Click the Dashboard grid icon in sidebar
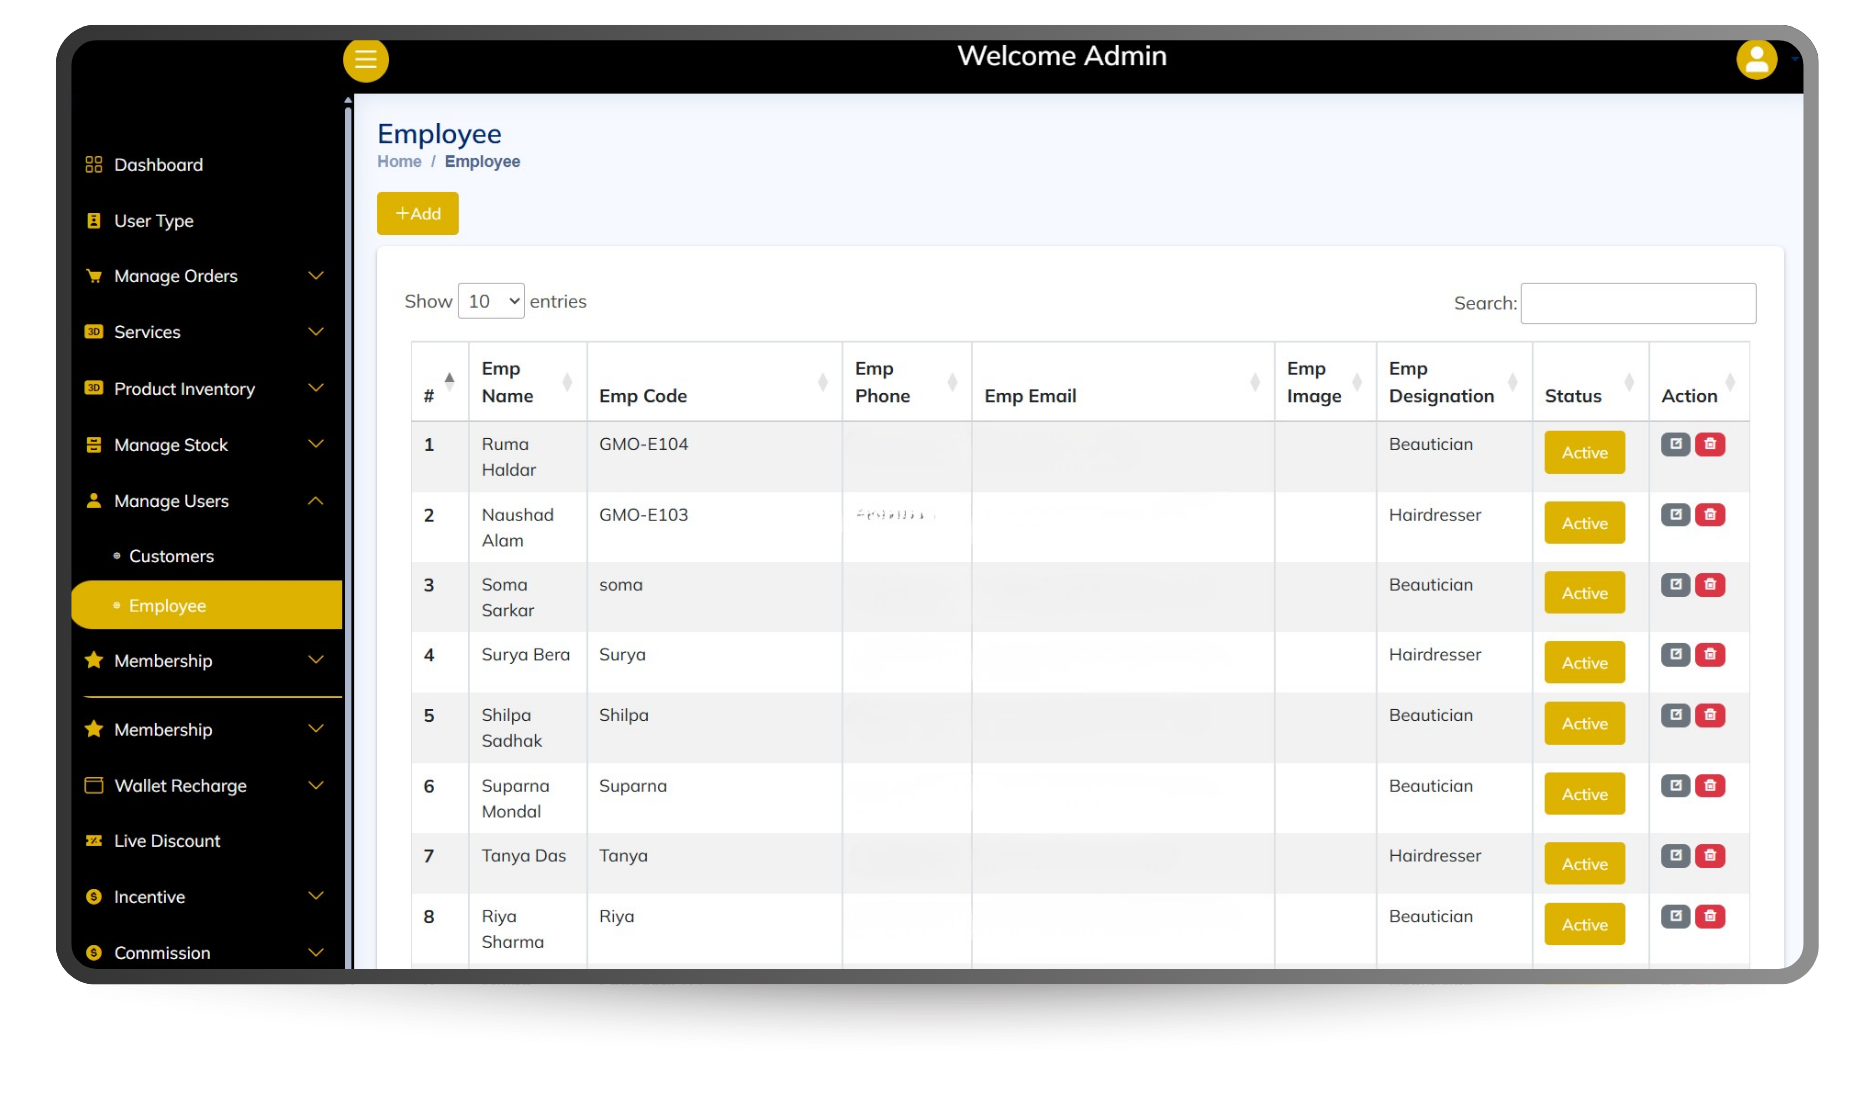The width and height of the screenshot is (1875, 1094). [94, 165]
